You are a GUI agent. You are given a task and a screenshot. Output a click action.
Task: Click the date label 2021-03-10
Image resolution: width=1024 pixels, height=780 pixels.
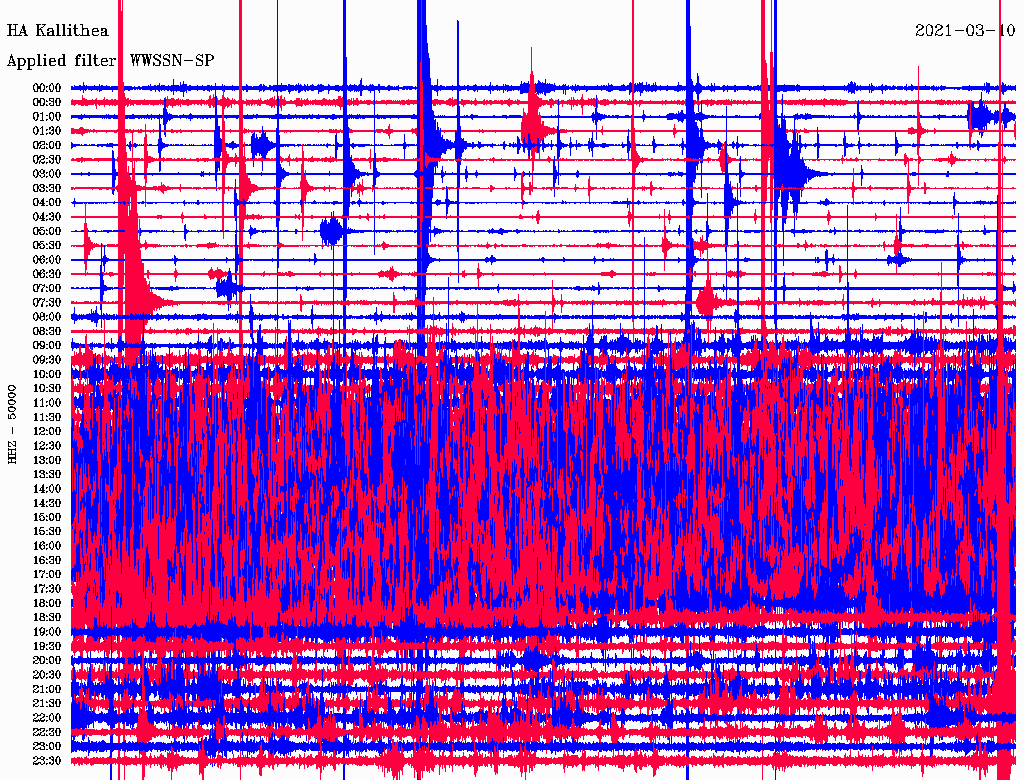point(965,31)
